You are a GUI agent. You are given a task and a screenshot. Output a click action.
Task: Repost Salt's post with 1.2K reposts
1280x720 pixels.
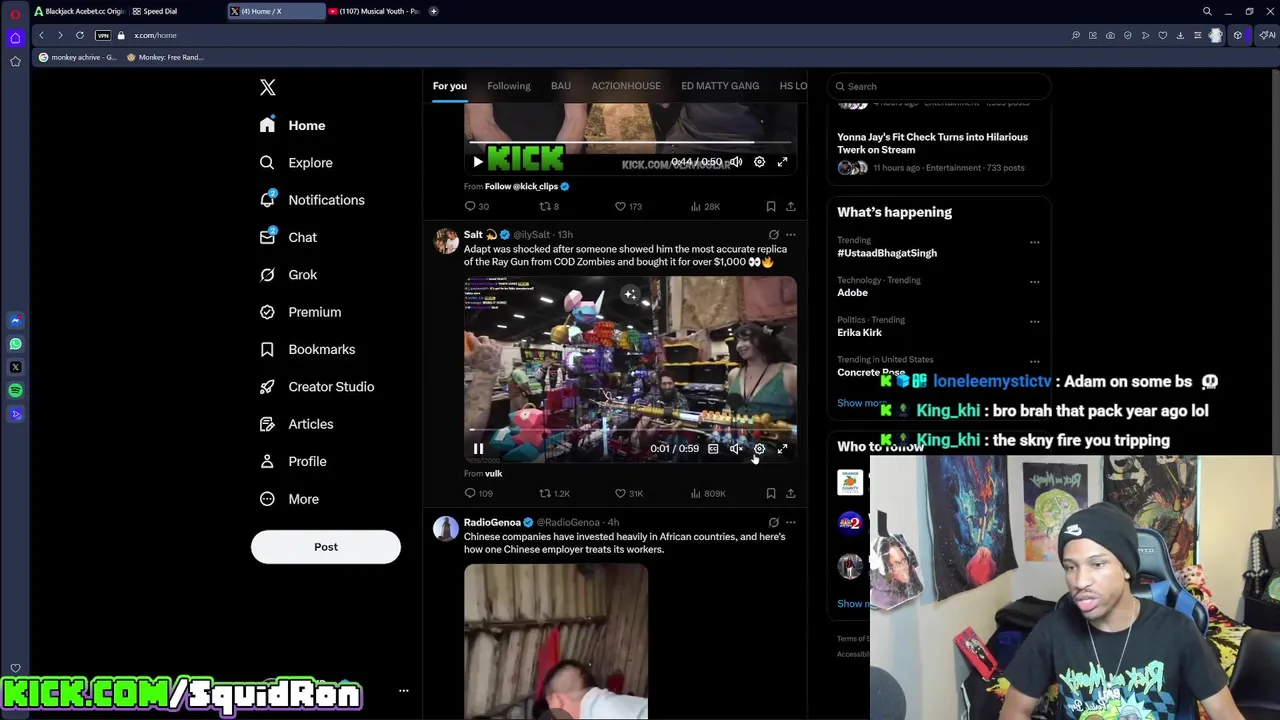pyautogui.click(x=554, y=493)
